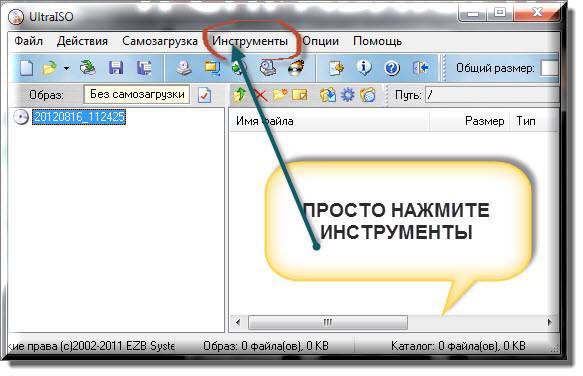Click the Exit door icon
The height and width of the screenshot is (376, 583).
[421, 68]
